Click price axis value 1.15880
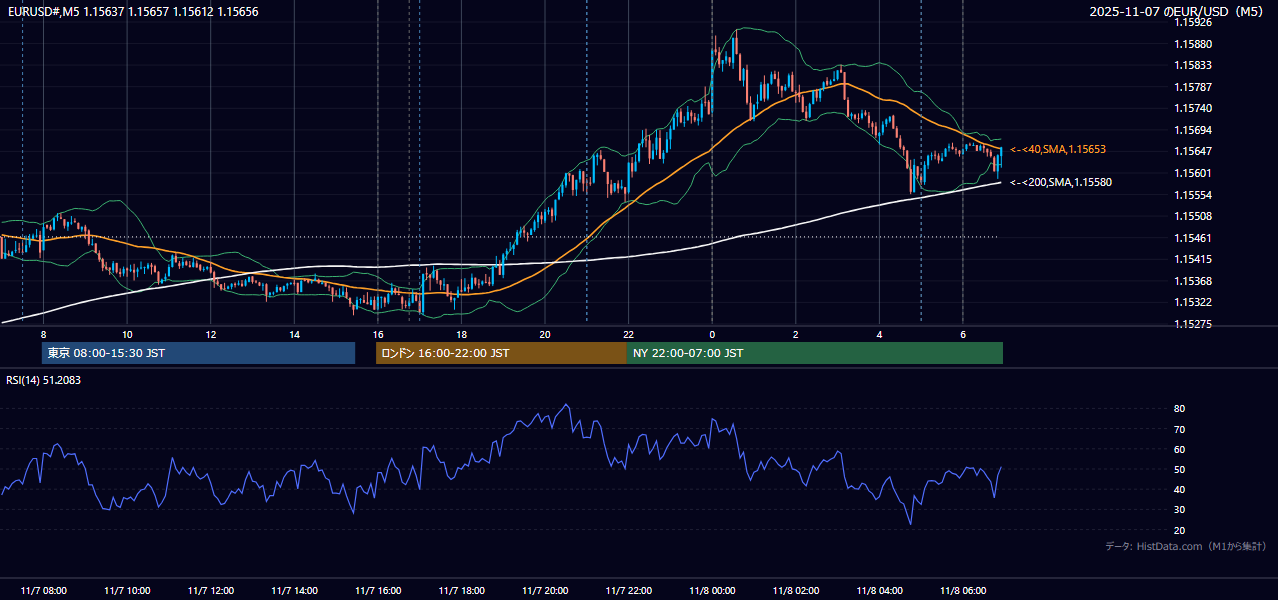This screenshot has width=1278, height=600. [1193, 44]
